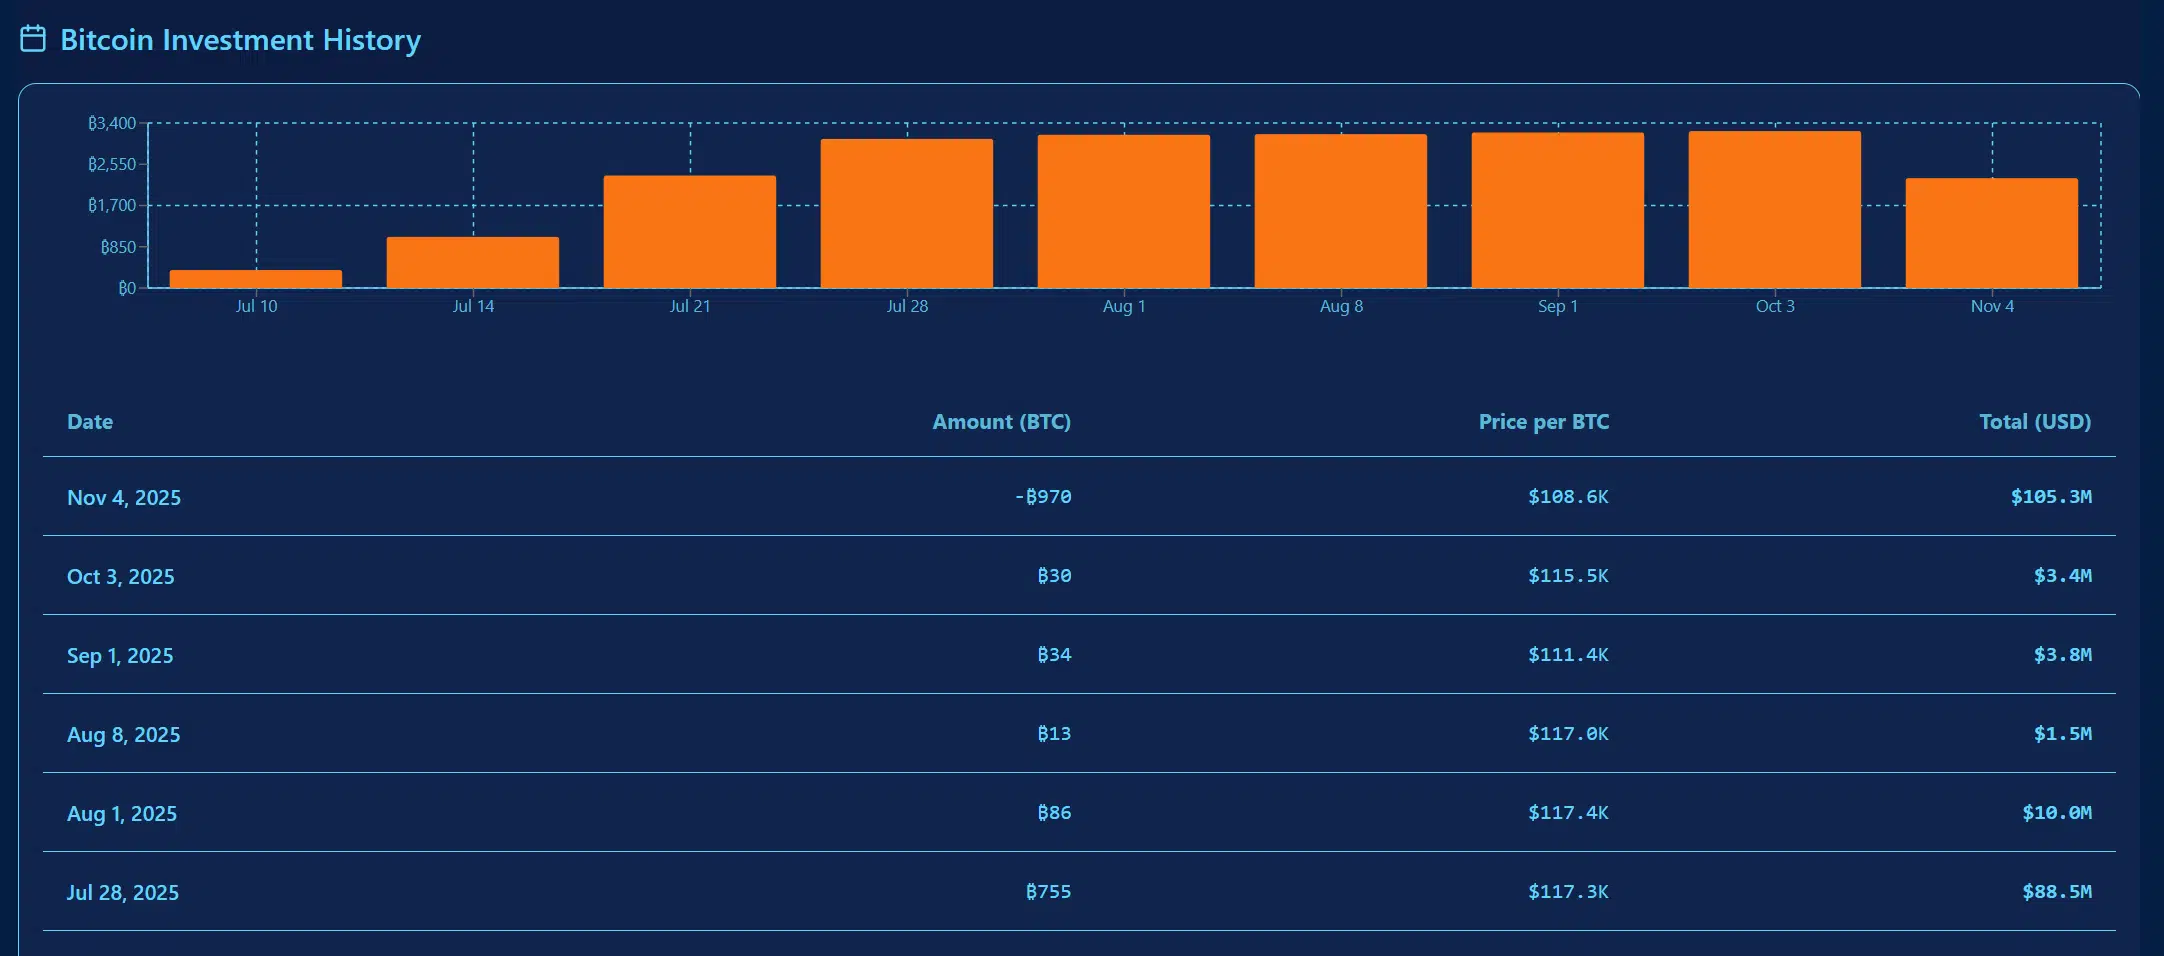Select the shortest bar above Jul 10
The image size is (2164, 956).
point(255,277)
